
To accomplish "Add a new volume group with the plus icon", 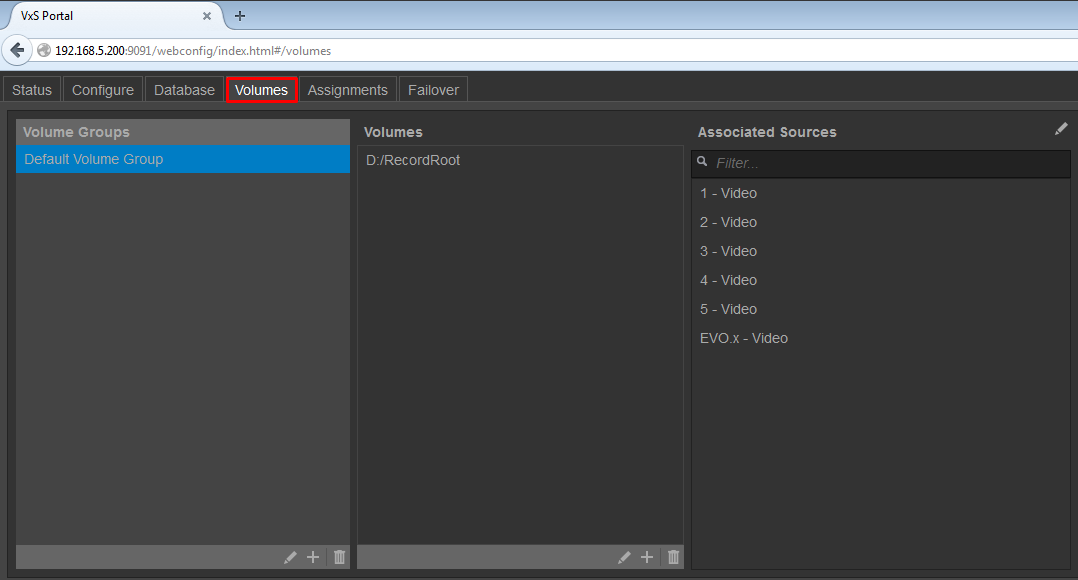I will (313, 557).
